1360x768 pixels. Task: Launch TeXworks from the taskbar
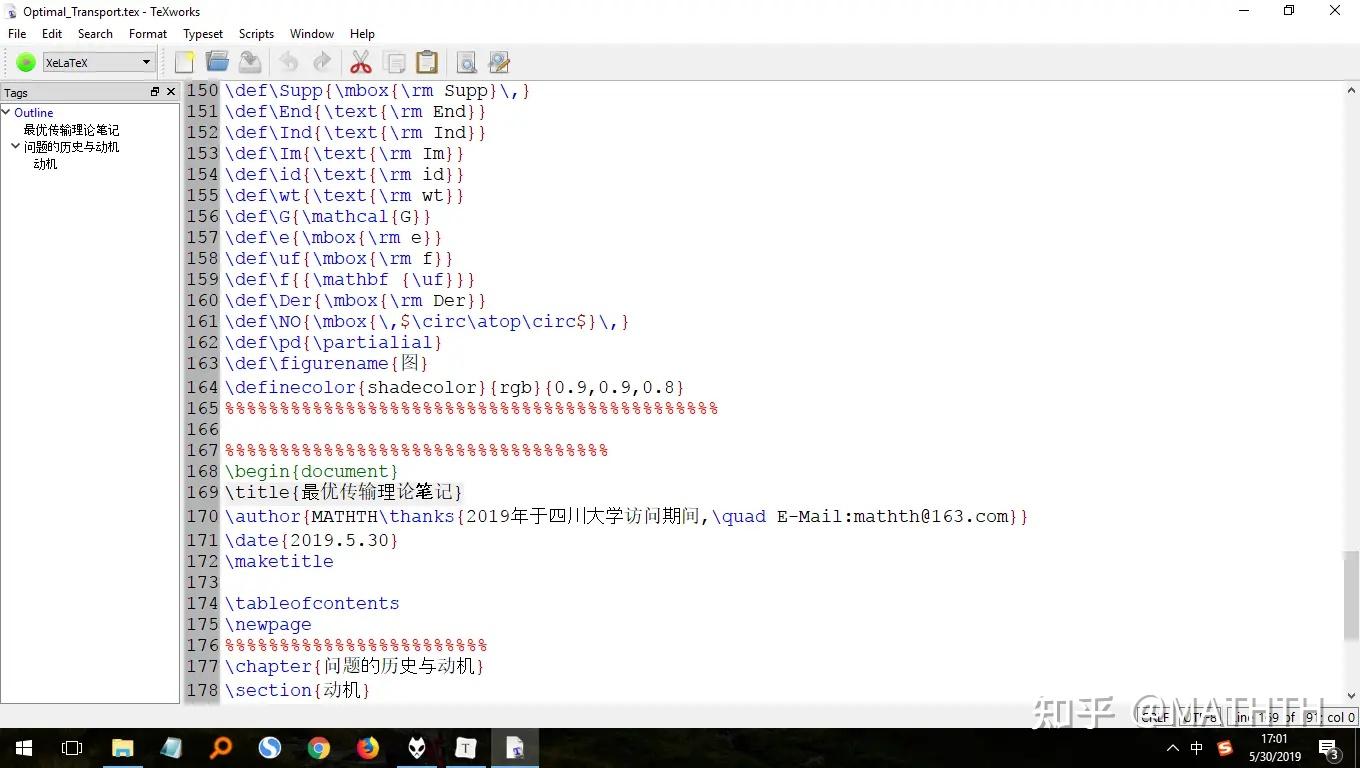pyautogui.click(x=515, y=747)
